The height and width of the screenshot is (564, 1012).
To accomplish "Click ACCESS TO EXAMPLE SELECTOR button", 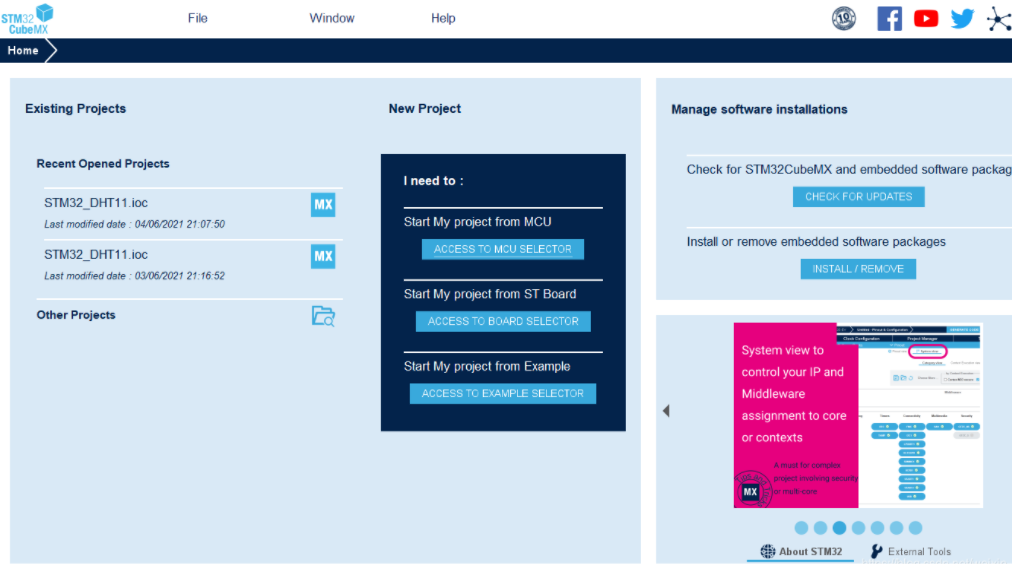I will pos(503,394).
